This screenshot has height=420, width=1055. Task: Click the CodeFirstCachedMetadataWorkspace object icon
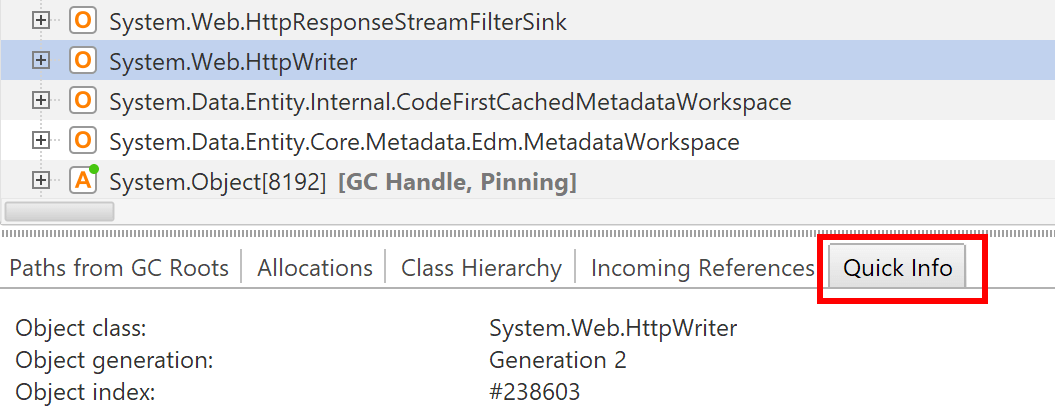click(83, 101)
